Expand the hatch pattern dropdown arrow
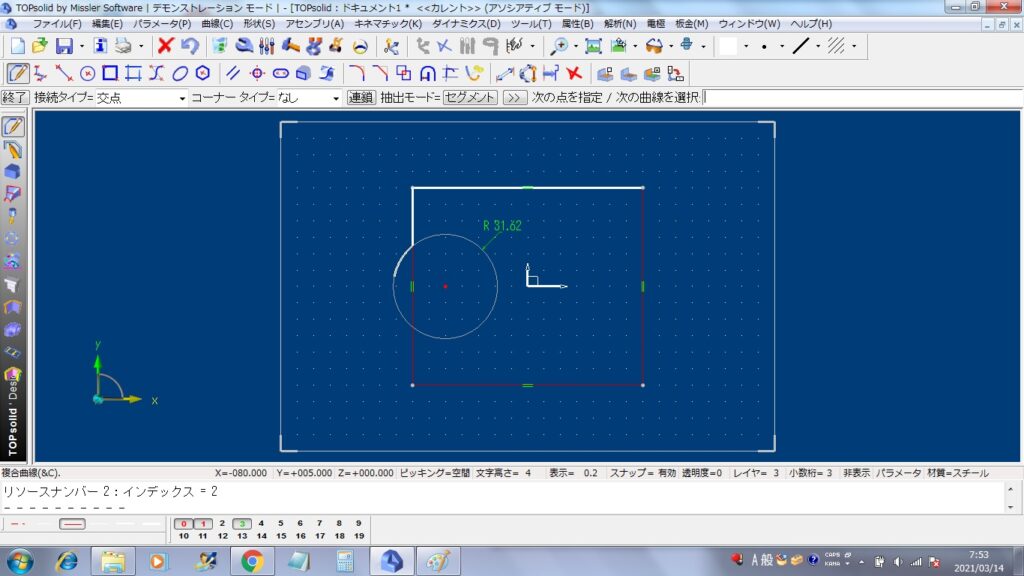The image size is (1024, 576). tap(854, 46)
